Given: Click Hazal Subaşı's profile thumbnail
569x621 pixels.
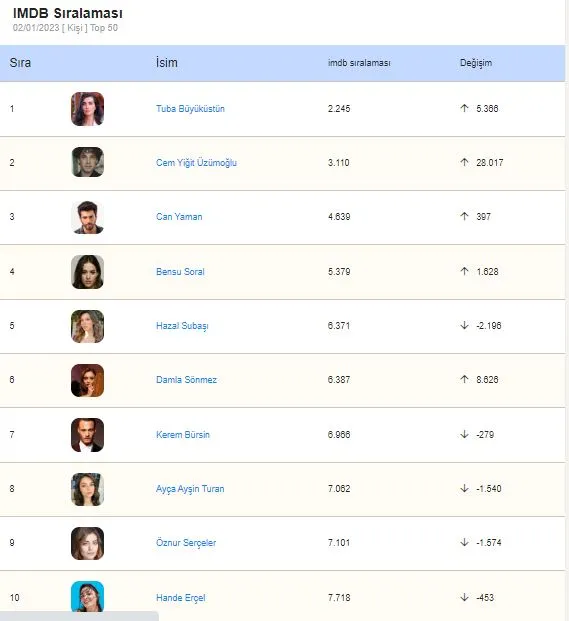Looking at the screenshot, I should [88, 326].
